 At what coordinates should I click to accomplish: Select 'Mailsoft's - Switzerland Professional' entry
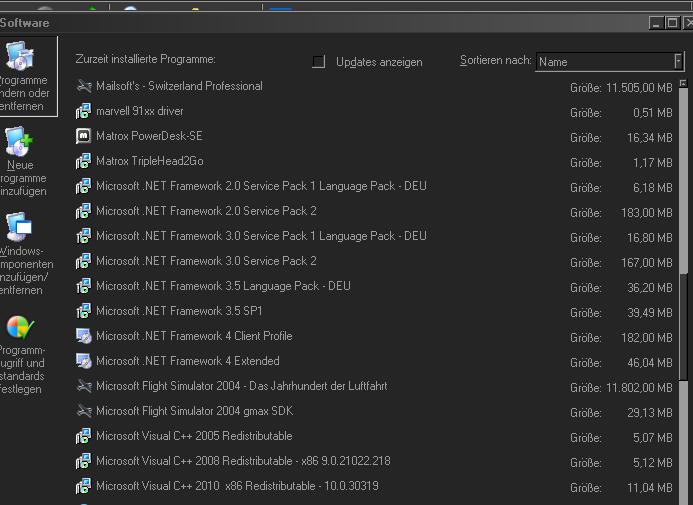click(x=179, y=86)
